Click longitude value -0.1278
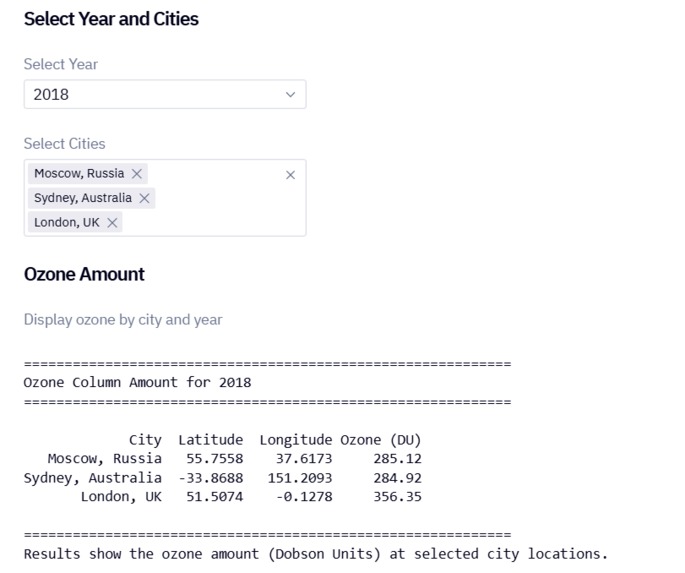Viewport: 685px width, 573px height. point(304,497)
